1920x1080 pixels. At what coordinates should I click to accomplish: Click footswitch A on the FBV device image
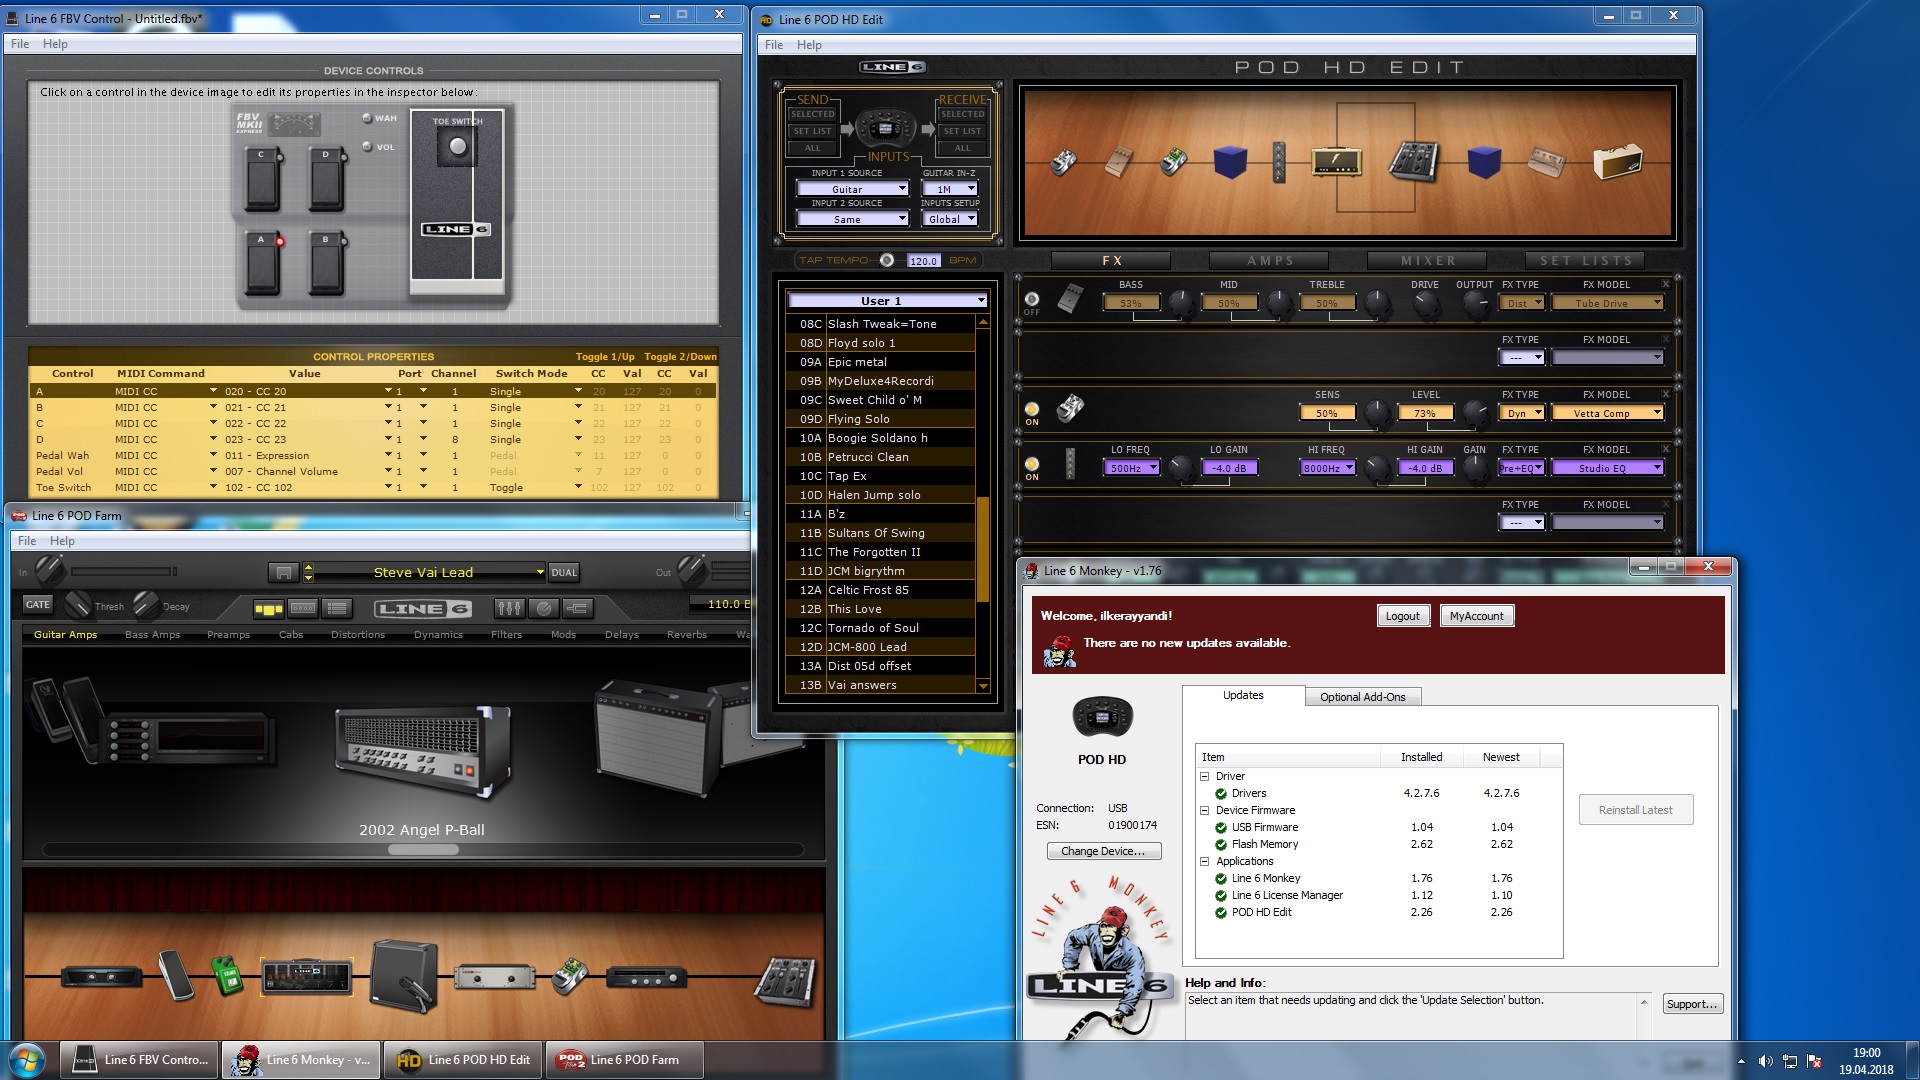[x=263, y=262]
